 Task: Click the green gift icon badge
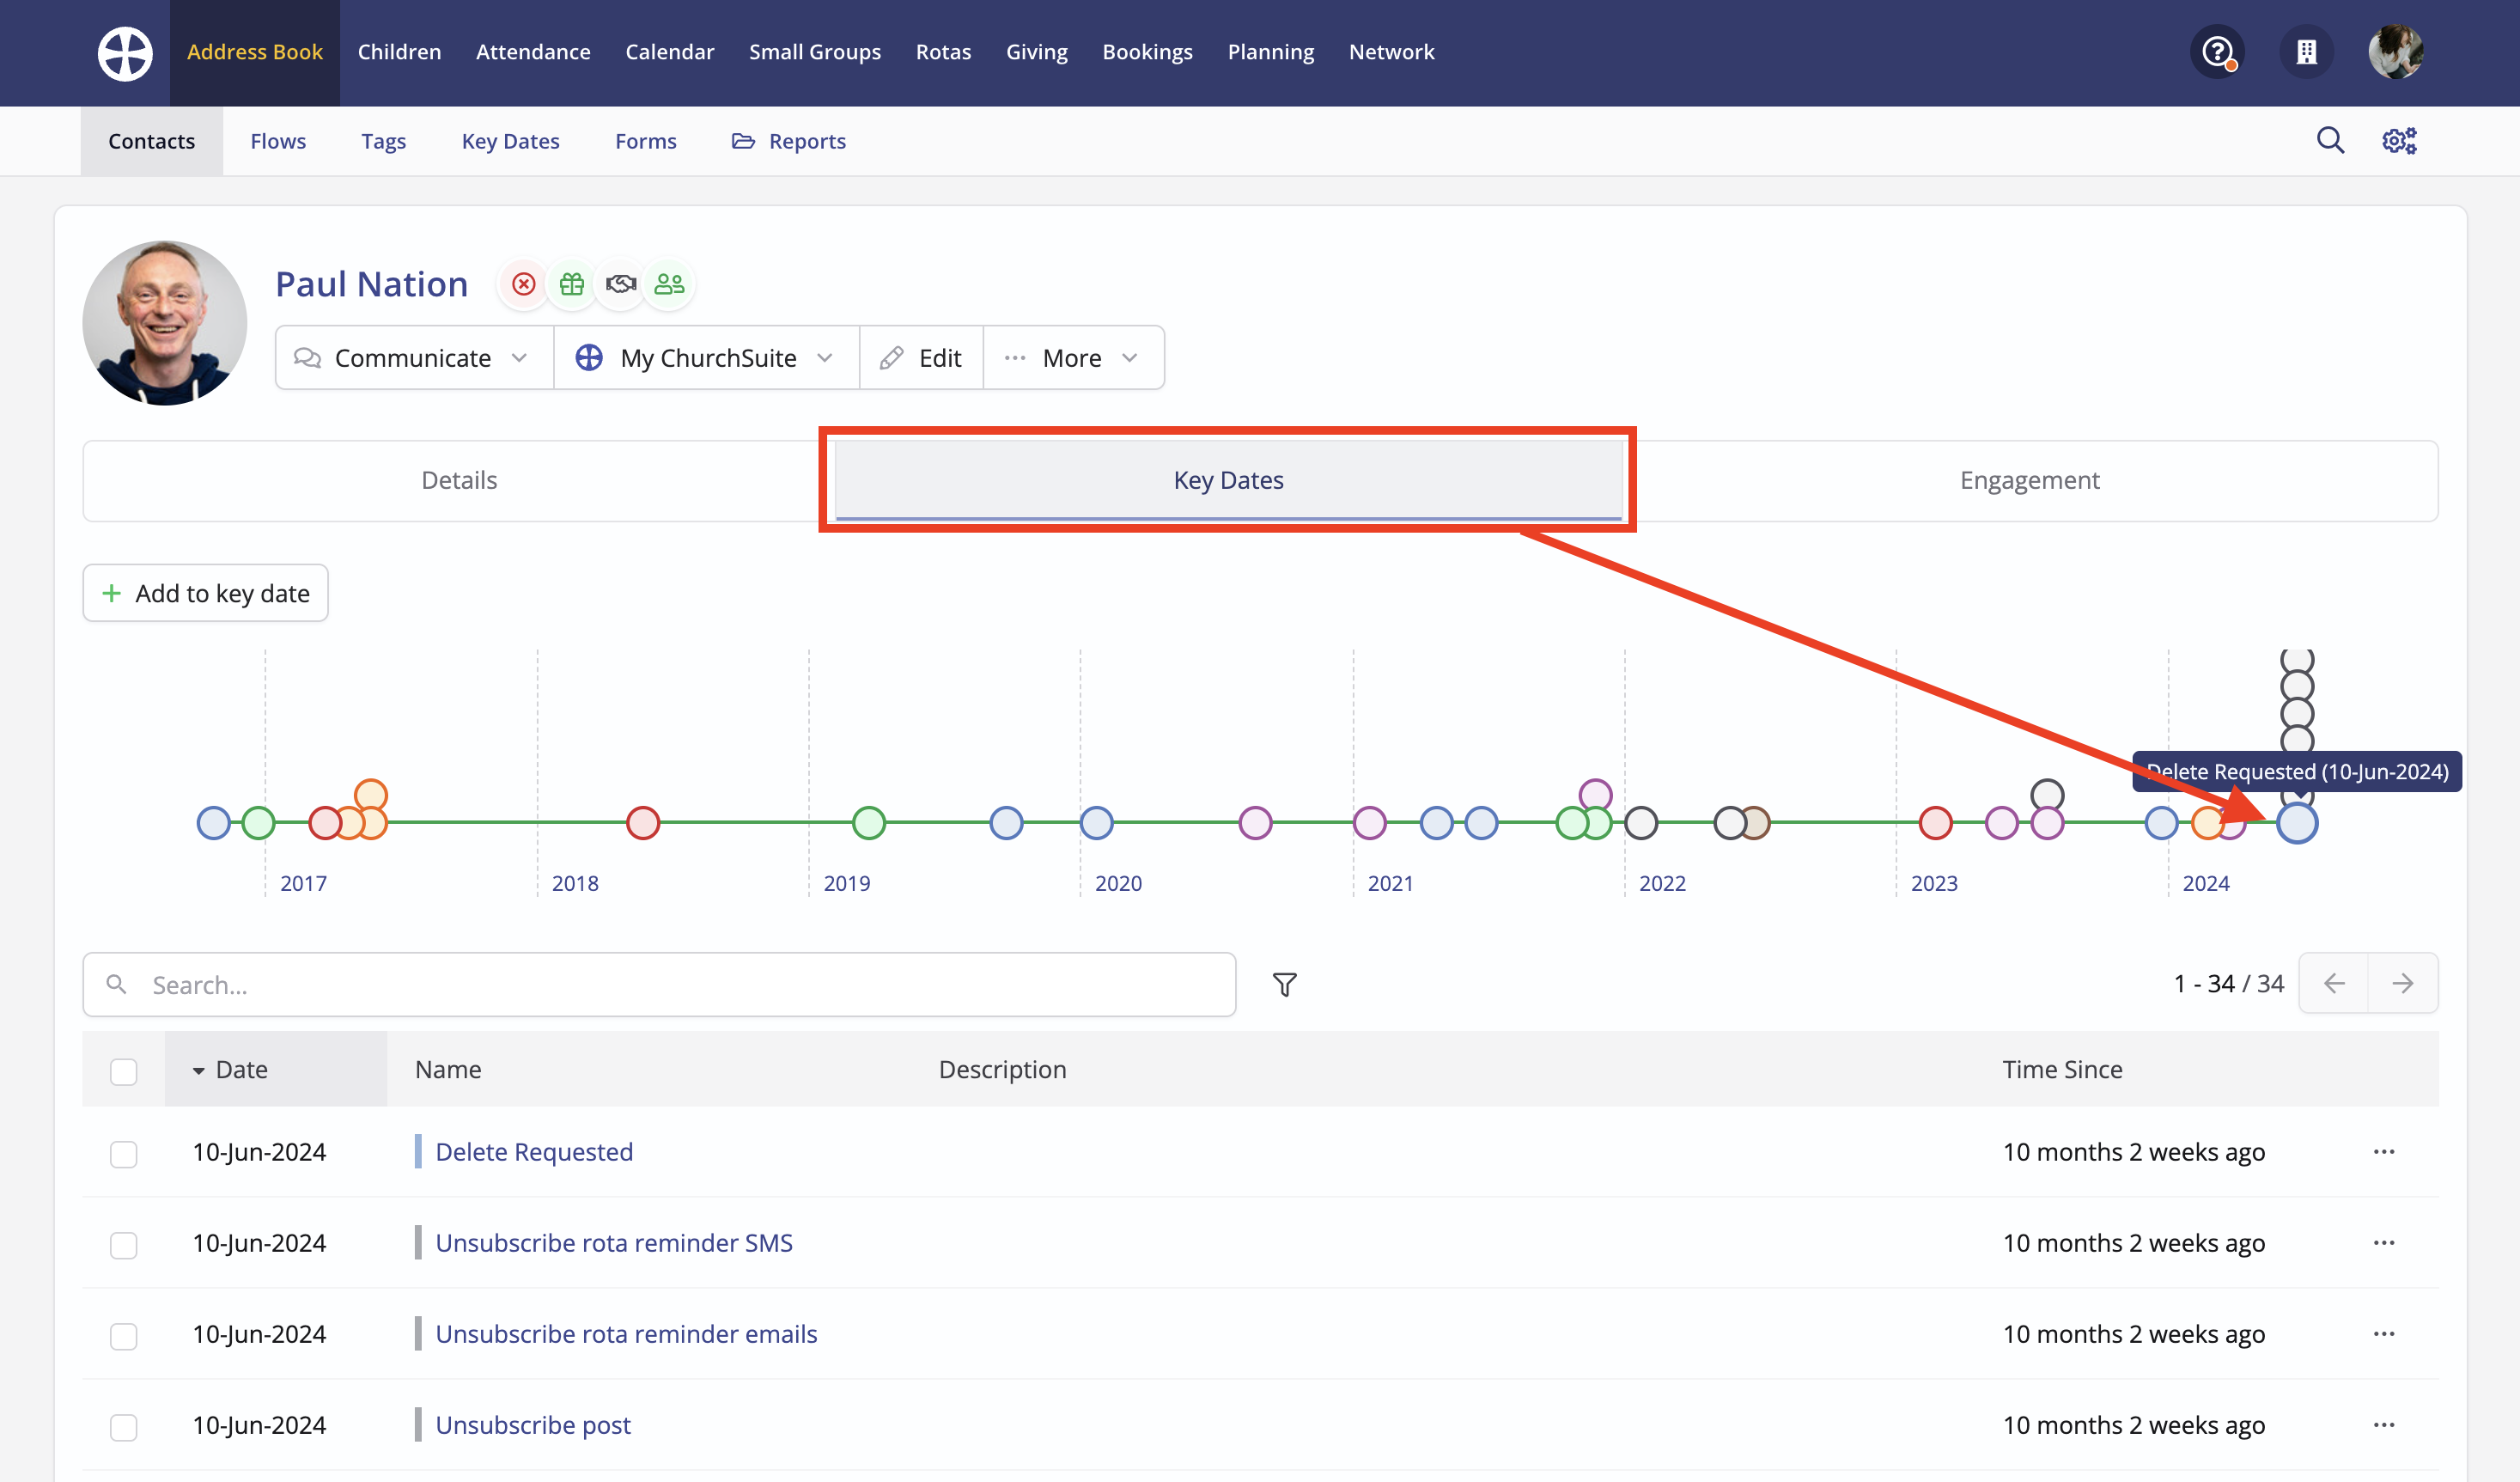572,284
